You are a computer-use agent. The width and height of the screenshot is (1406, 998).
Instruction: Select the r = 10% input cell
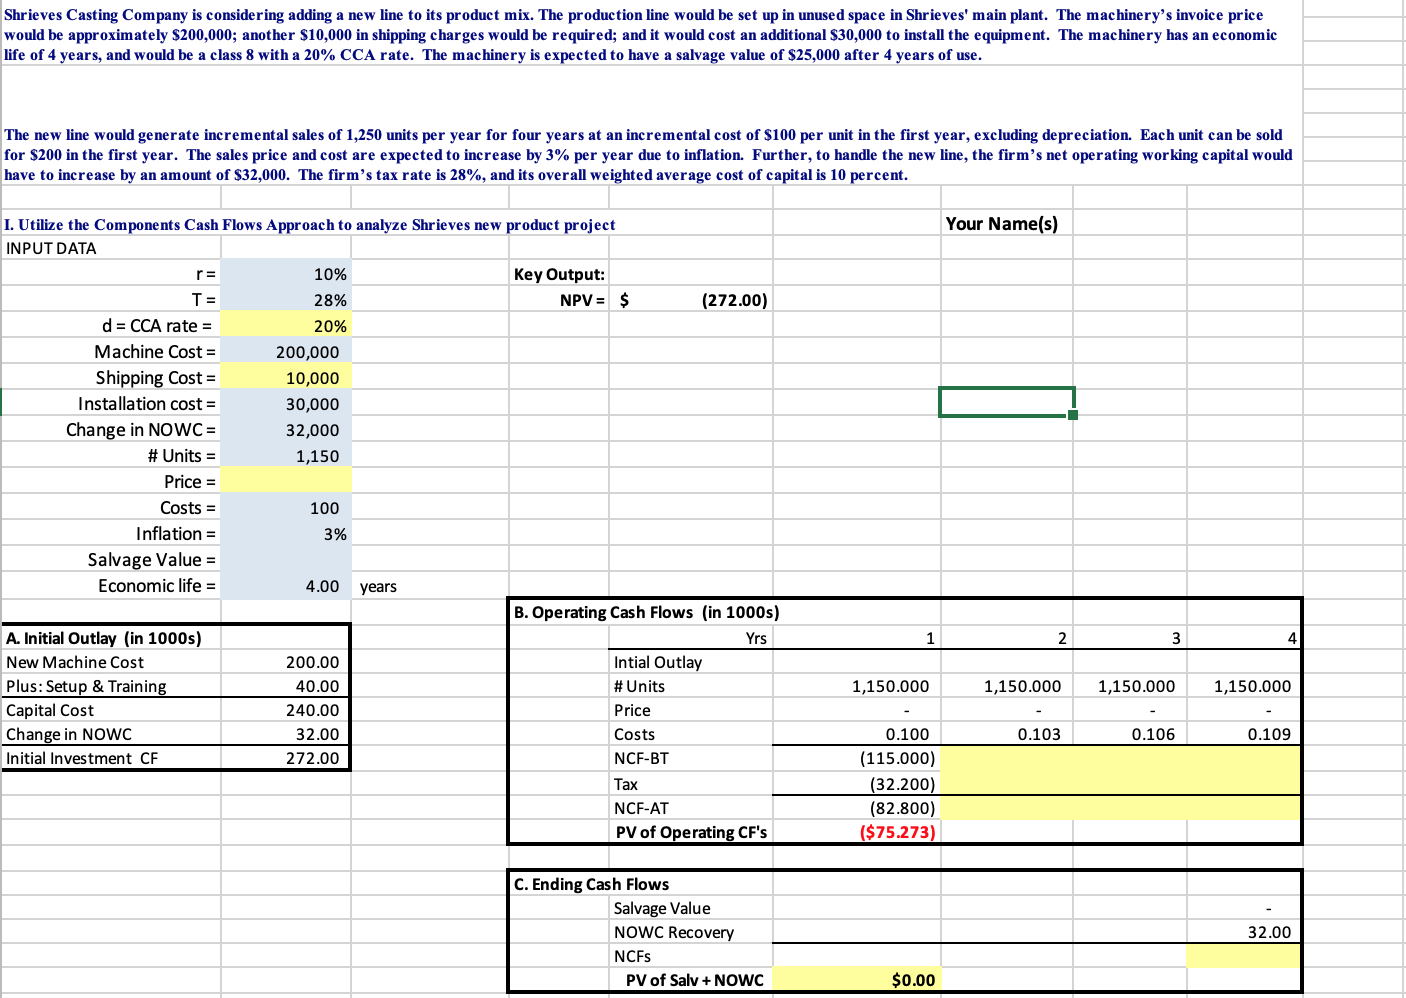click(x=286, y=274)
